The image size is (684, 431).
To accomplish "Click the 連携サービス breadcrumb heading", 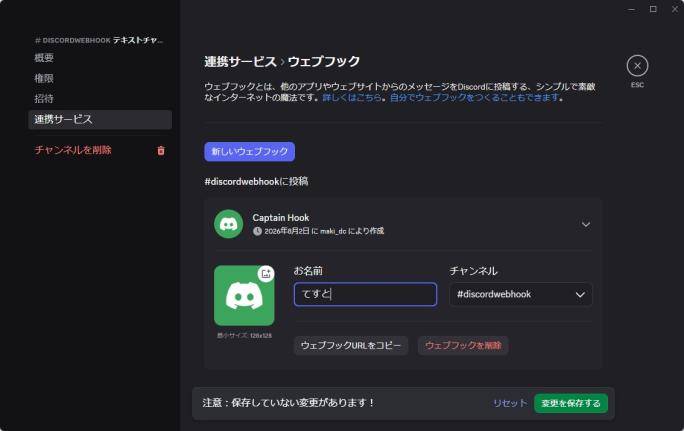I will [240, 62].
